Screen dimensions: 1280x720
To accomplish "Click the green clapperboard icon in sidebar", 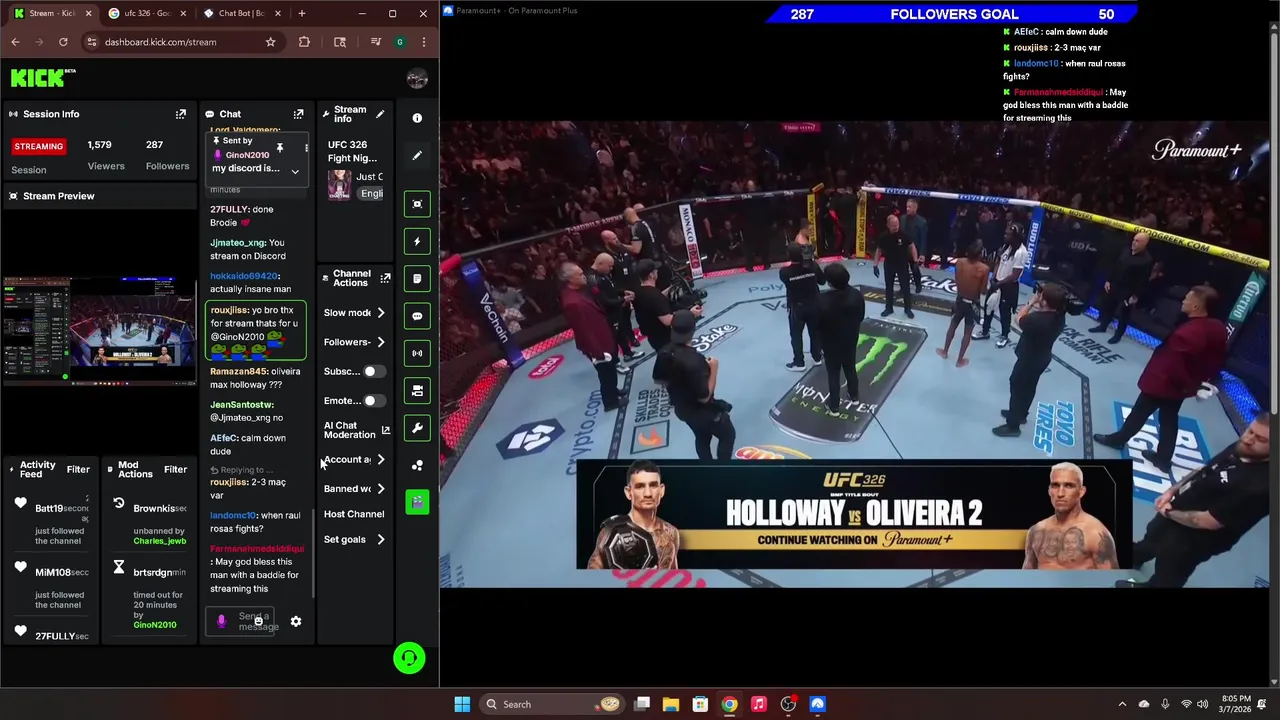I will pos(417,501).
